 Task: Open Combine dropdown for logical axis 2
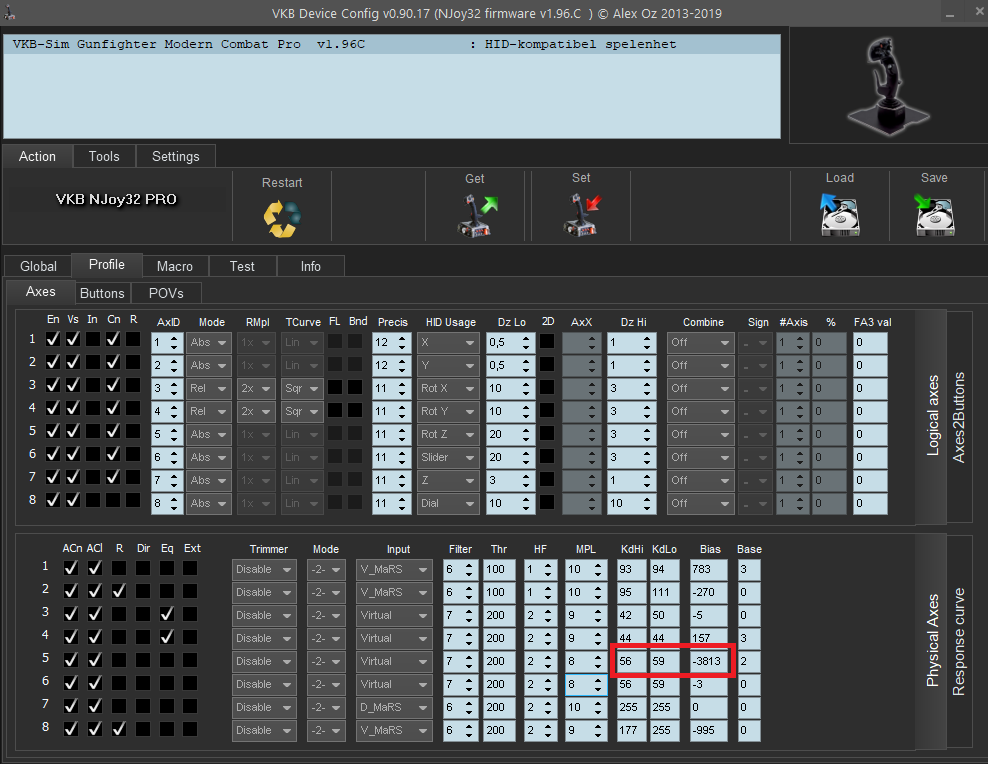[699, 365]
